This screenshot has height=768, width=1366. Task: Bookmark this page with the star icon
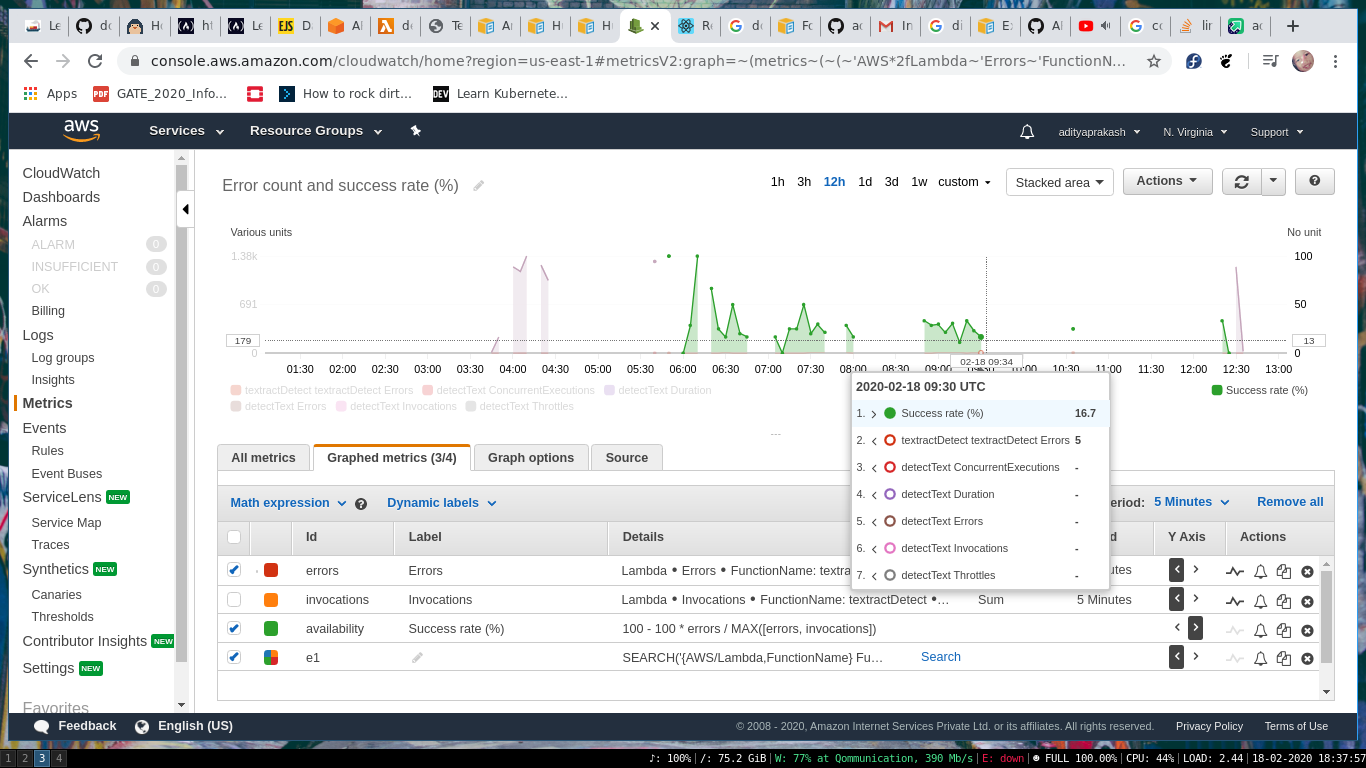tap(1153, 61)
